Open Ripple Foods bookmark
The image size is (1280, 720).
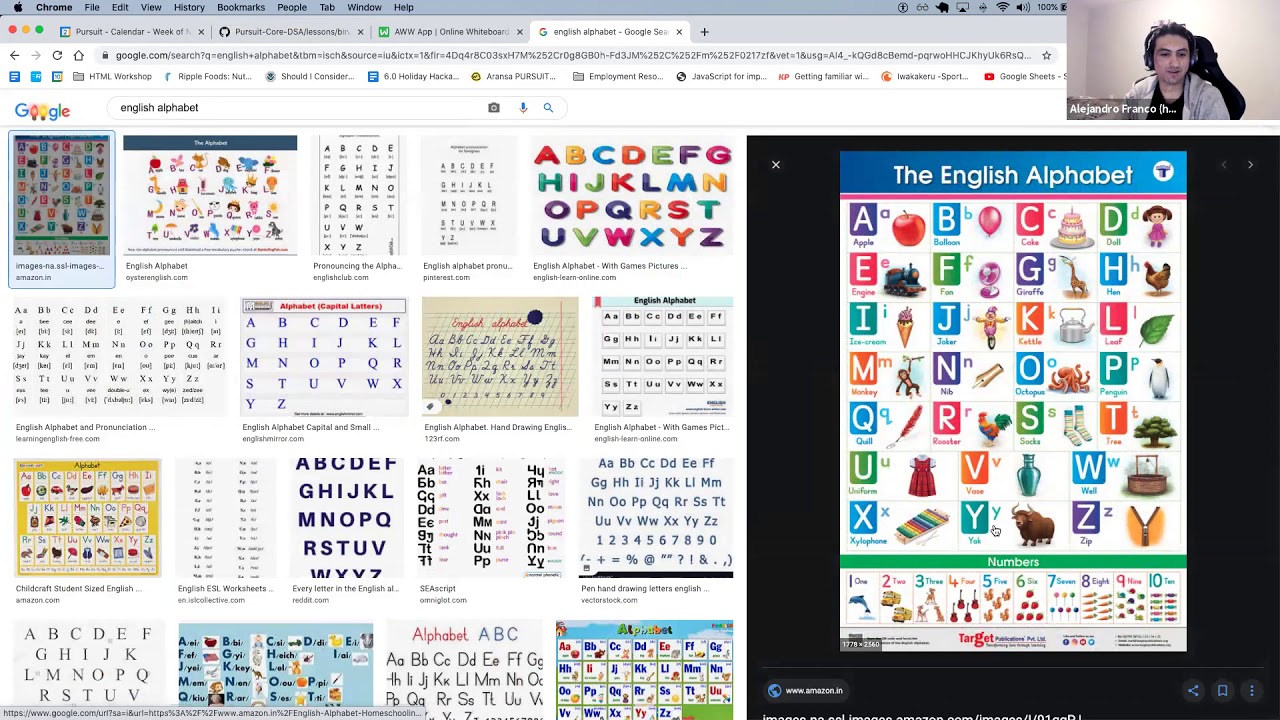[208, 76]
